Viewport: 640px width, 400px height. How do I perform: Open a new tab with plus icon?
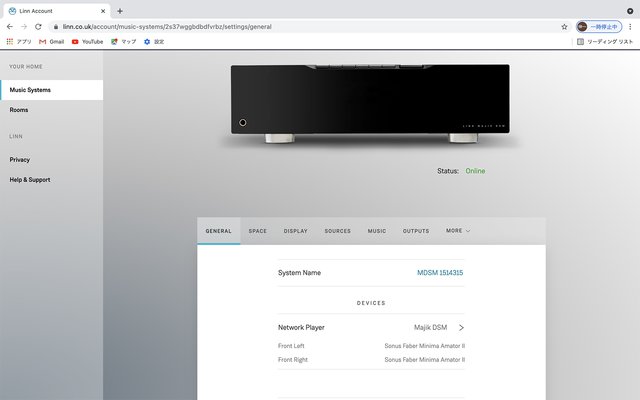pyautogui.click(x=120, y=11)
